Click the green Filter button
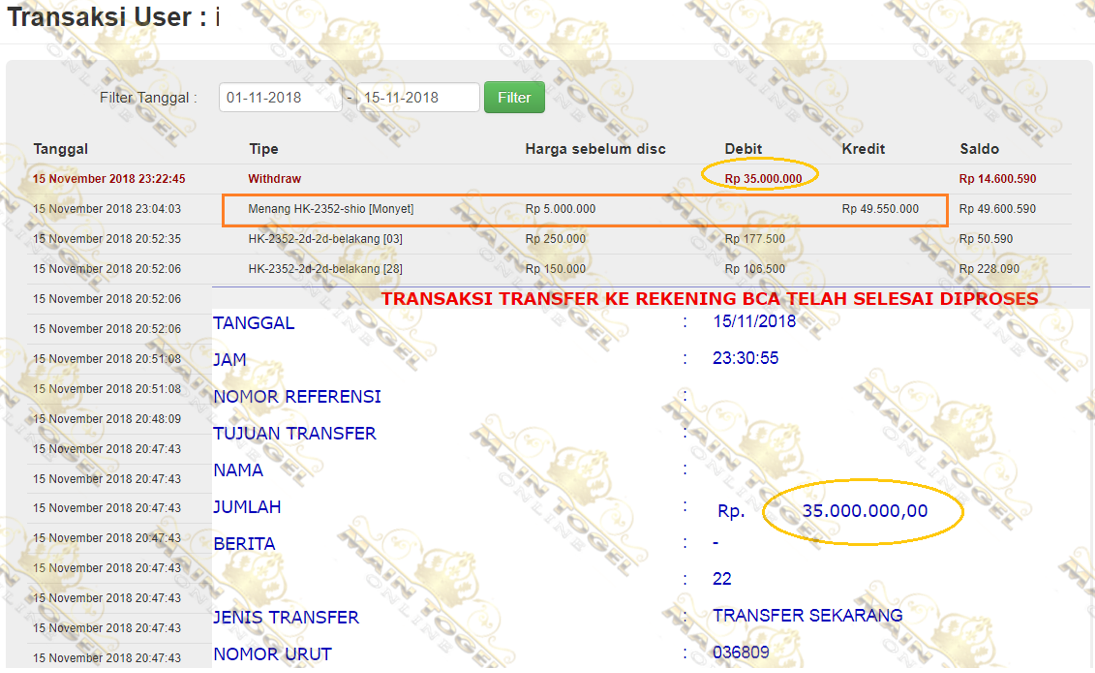 [x=514, y=97]
